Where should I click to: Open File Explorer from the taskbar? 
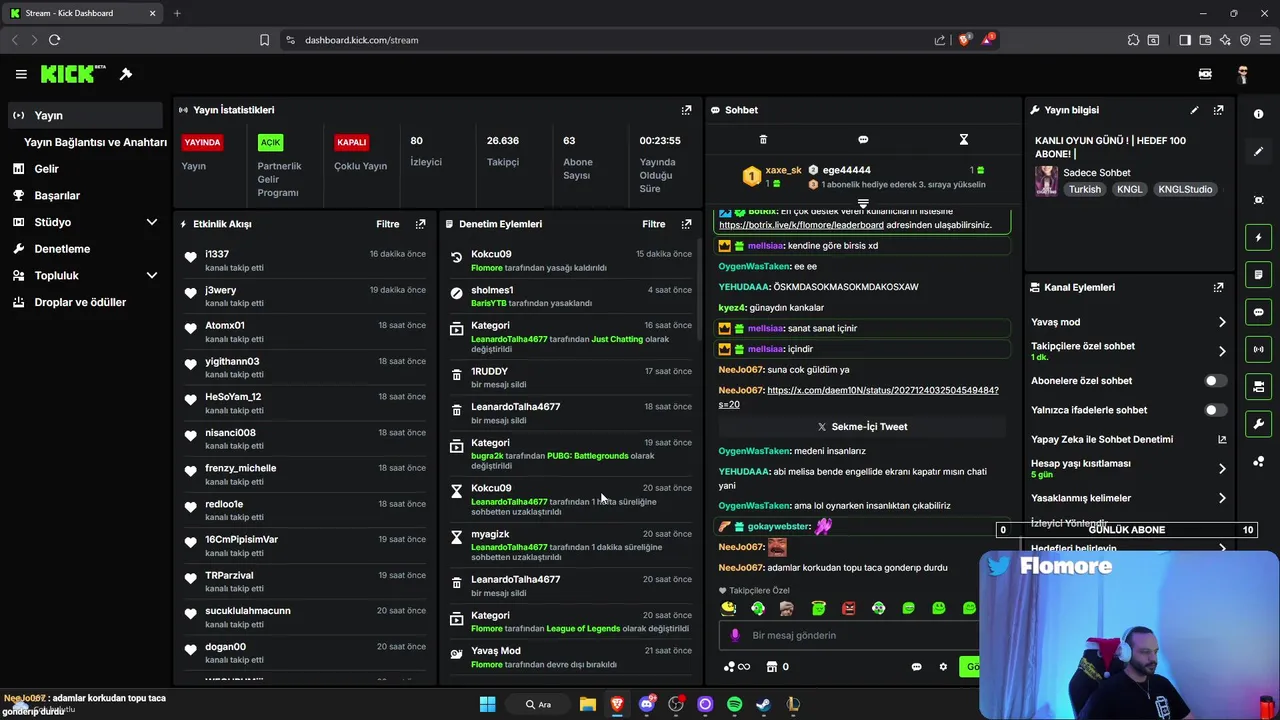pos(588,704)
